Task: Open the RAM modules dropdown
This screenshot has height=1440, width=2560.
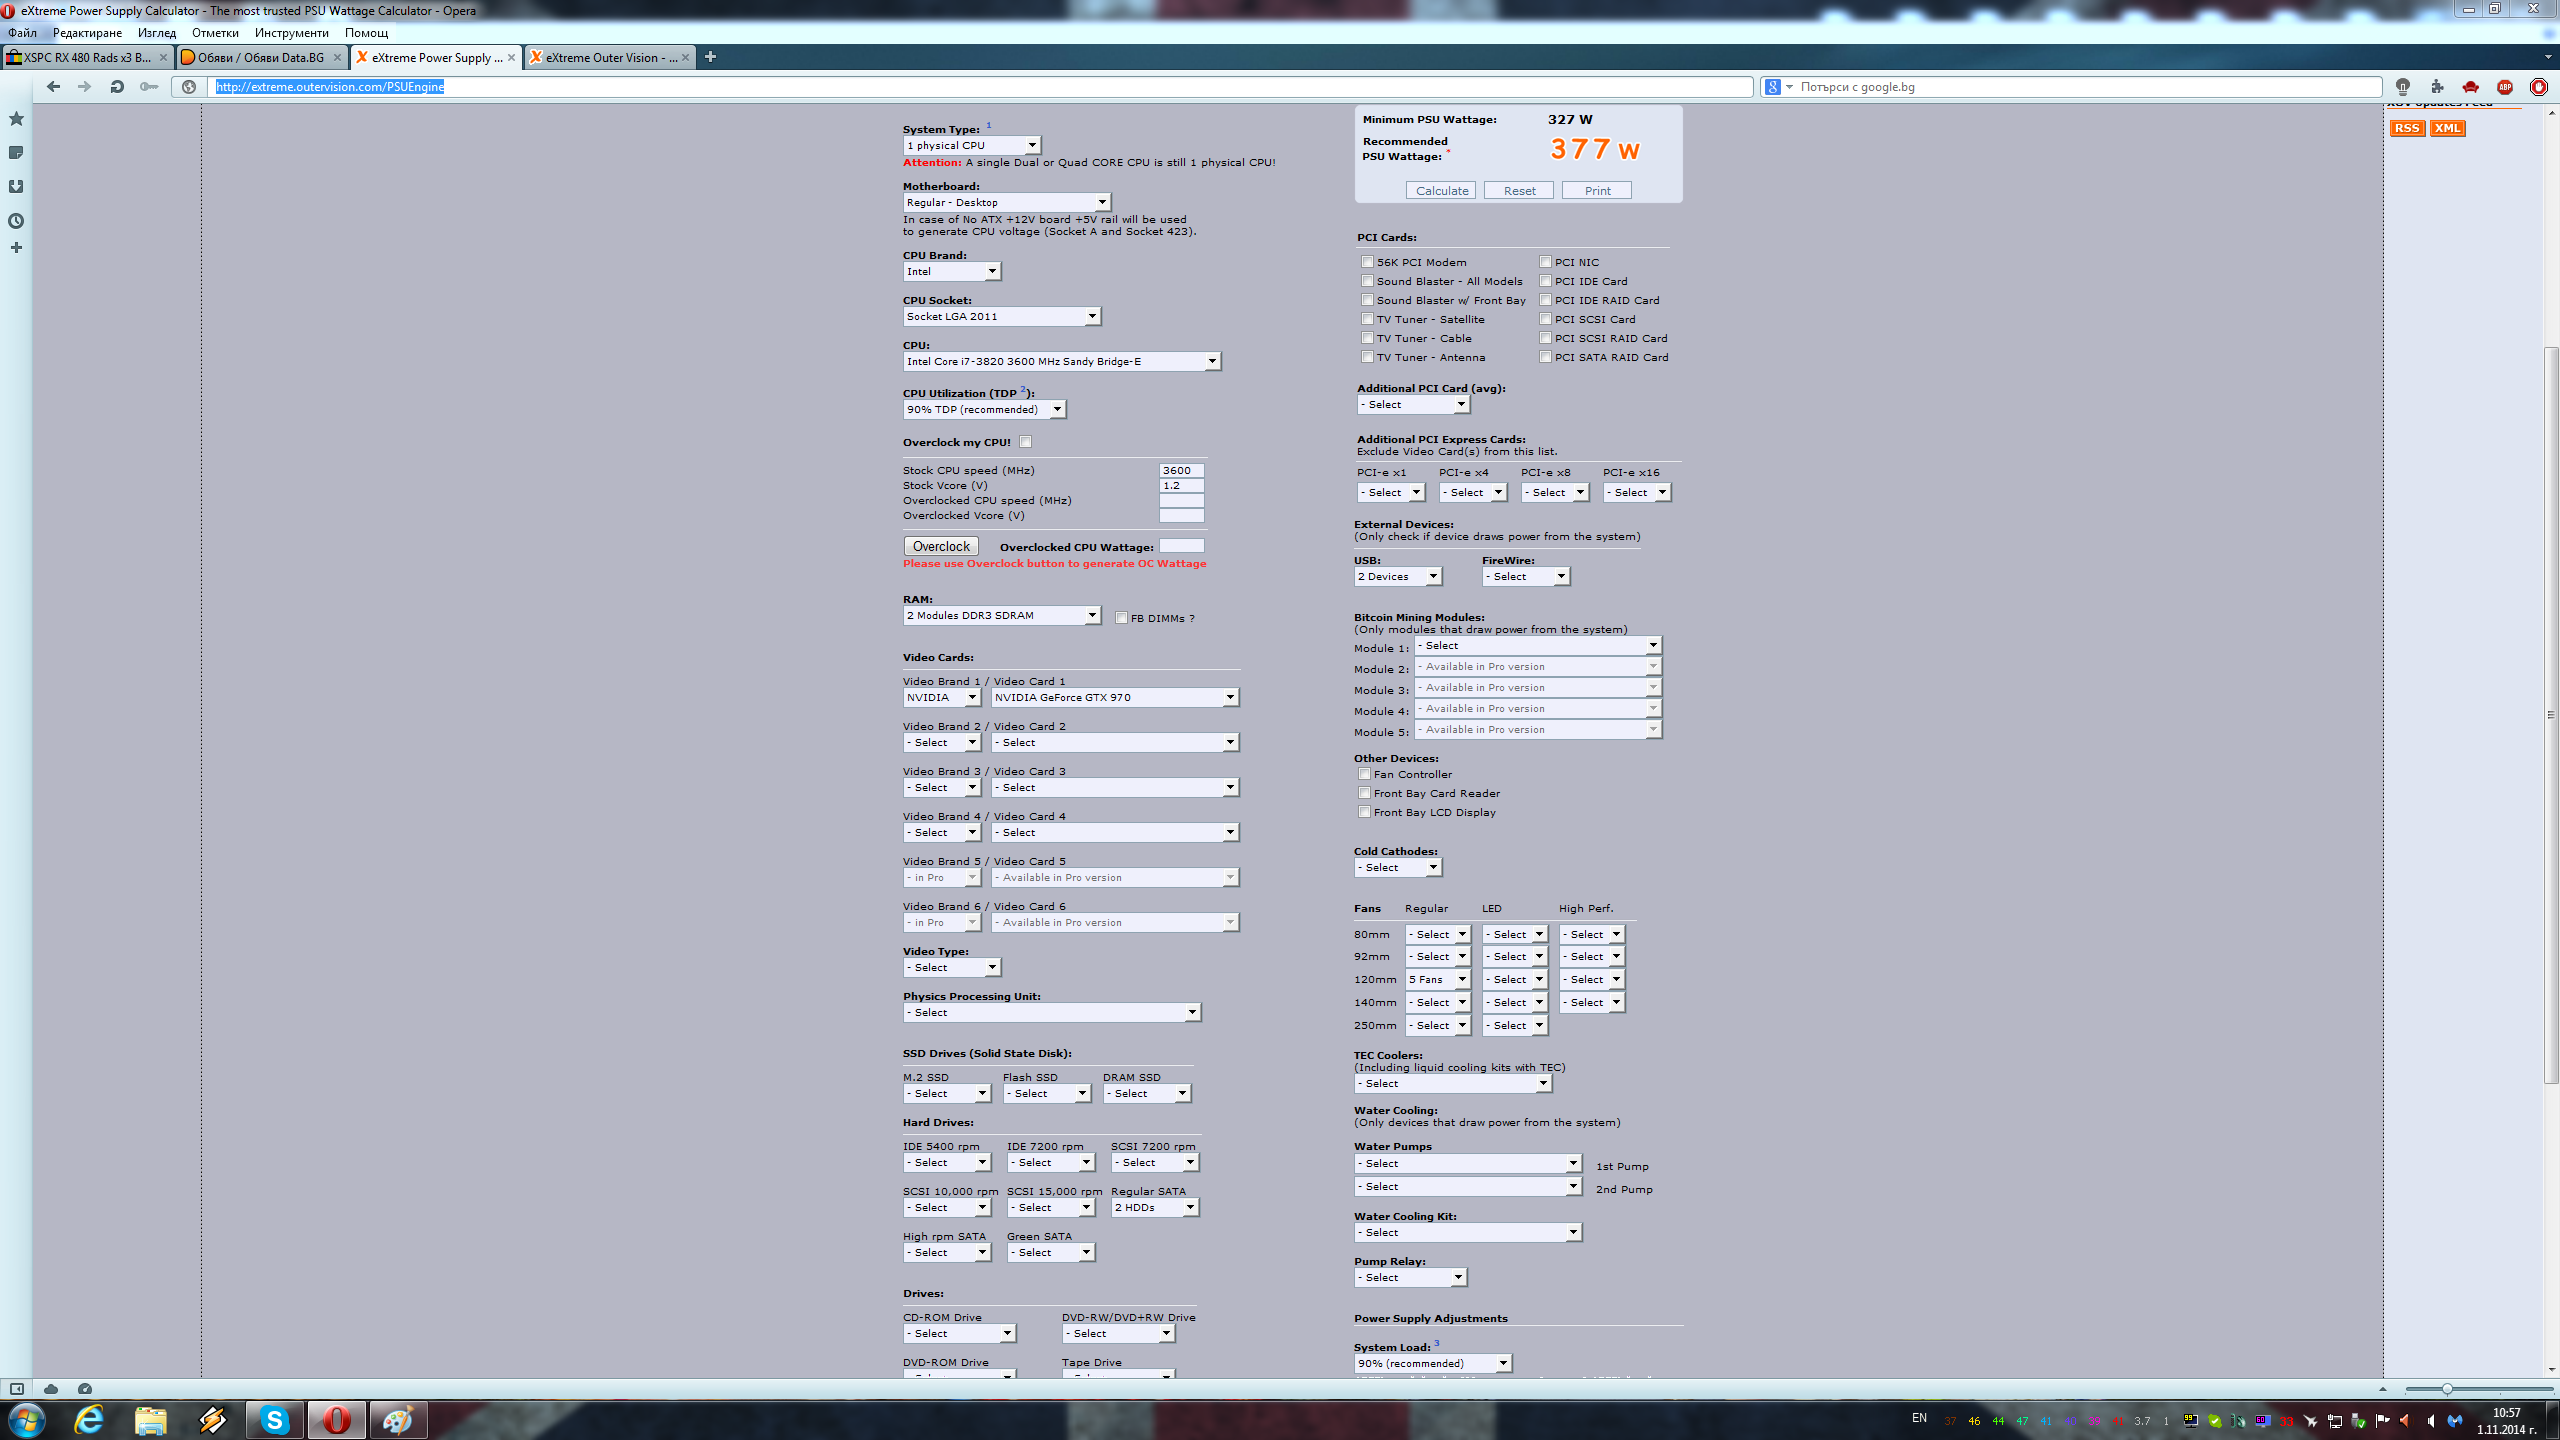Action: click(x=1001, y=616)
